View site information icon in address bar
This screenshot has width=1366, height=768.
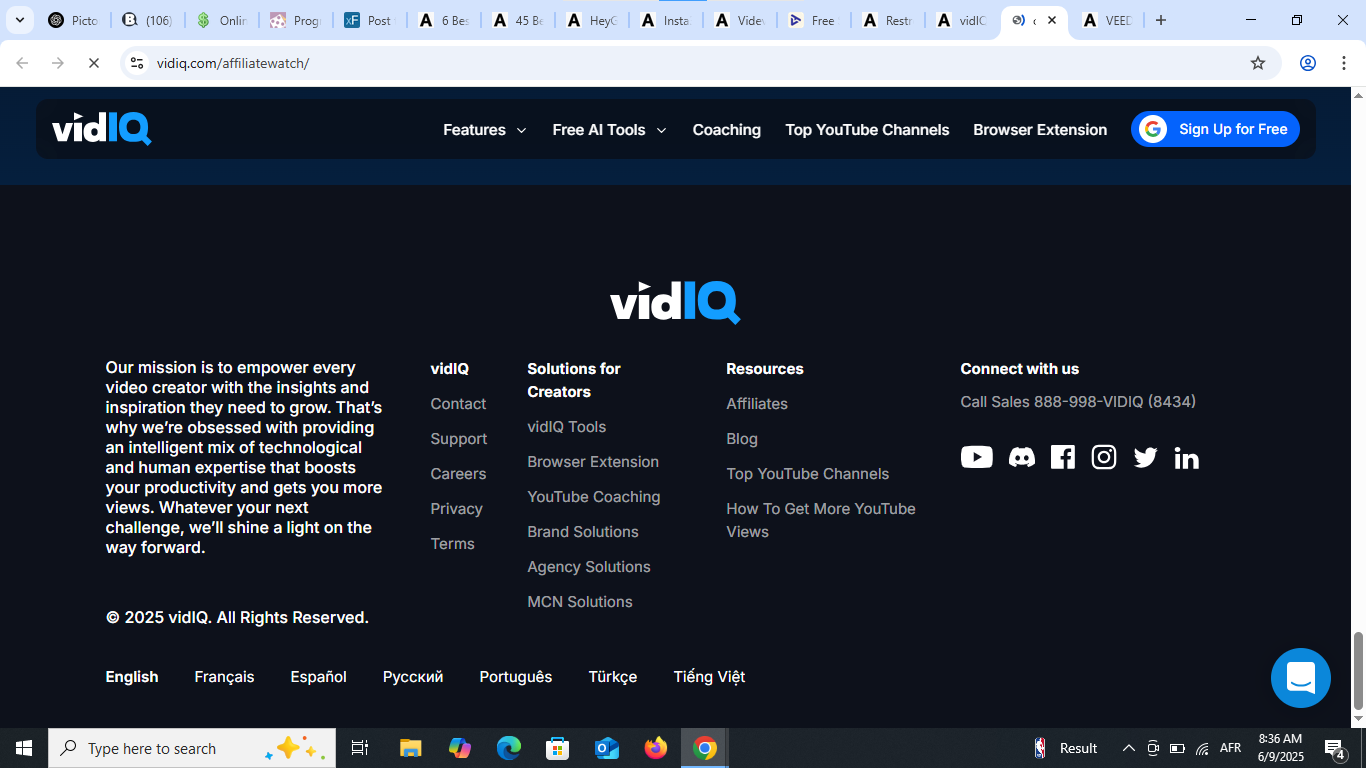[x=137, y=63]
